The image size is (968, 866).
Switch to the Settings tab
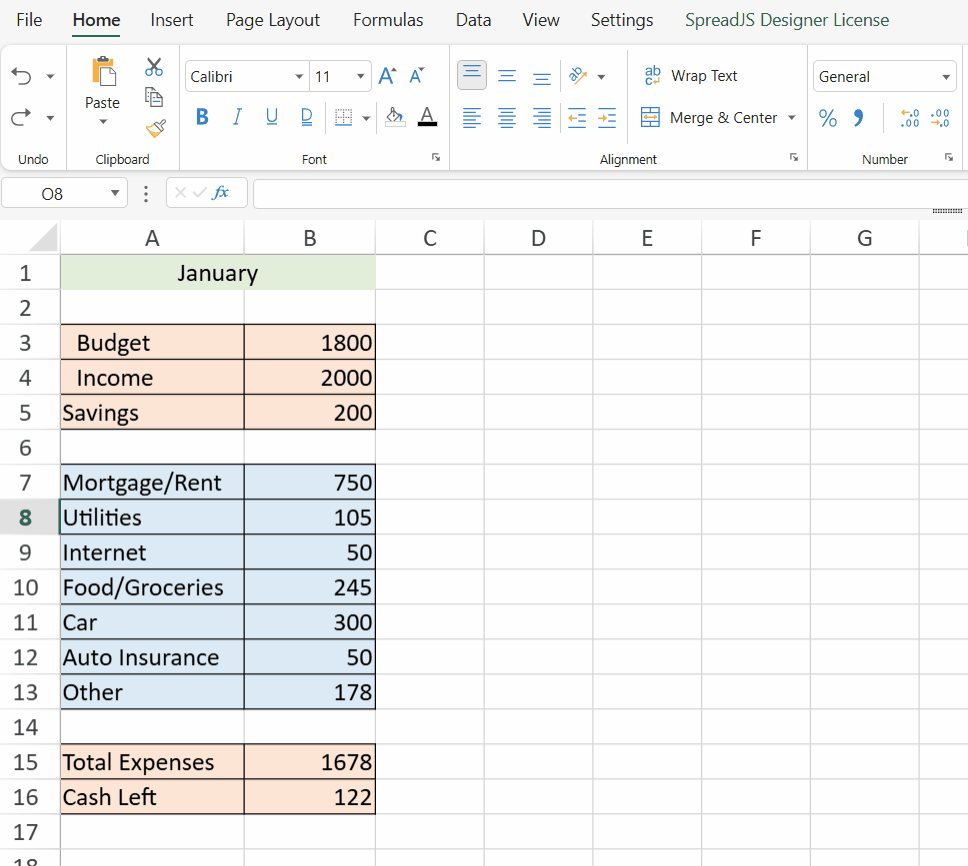(622, 20)
